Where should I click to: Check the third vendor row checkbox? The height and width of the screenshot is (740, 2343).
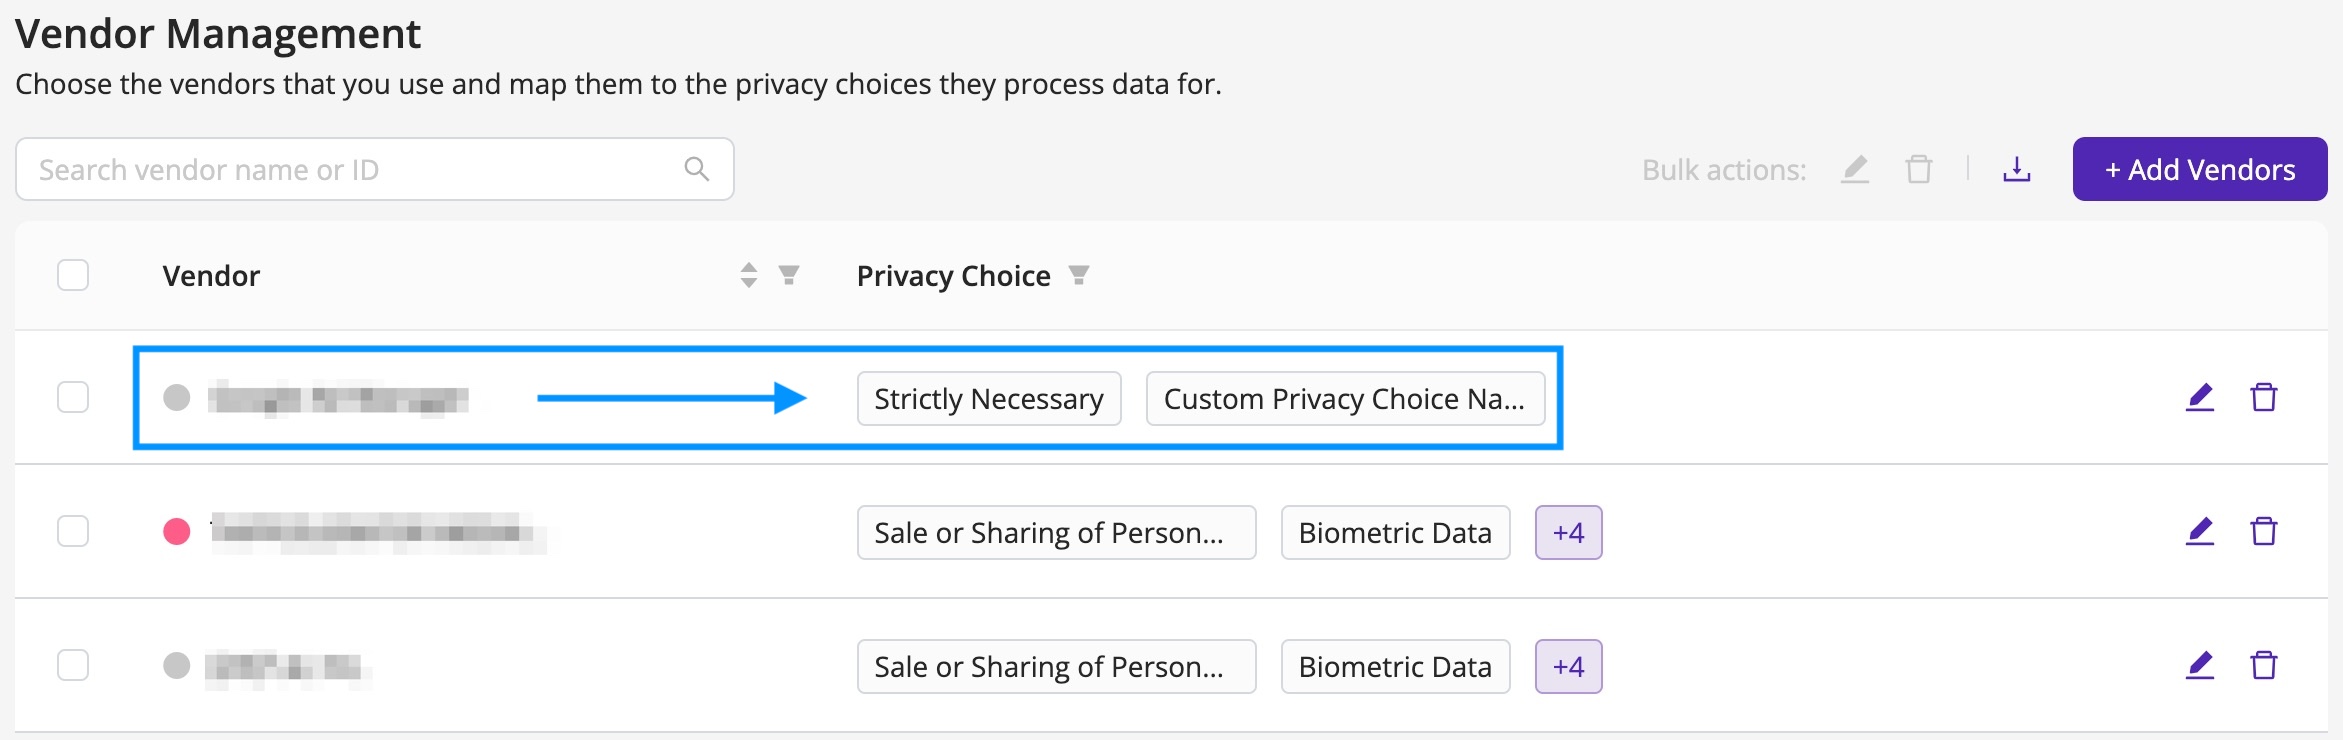(x=73, y=665)
